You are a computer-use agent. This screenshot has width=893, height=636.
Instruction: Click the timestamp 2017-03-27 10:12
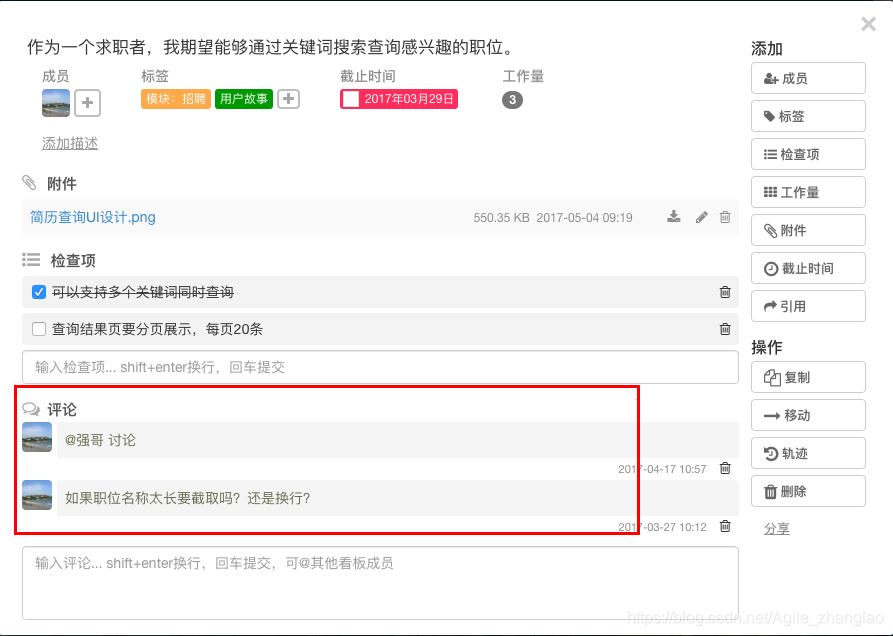[x=662, y=527]
